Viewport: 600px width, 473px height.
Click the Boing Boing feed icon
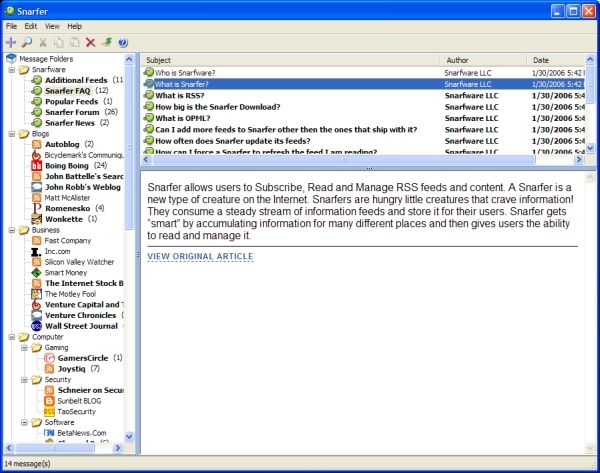37,166
